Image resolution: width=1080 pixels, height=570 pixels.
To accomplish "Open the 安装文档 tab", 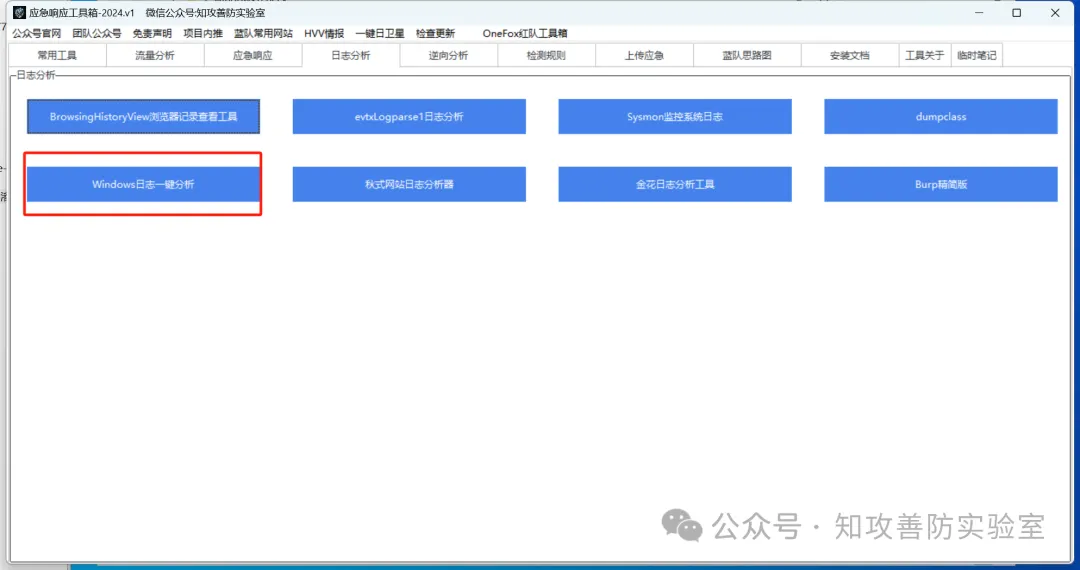I will coord(849,55).
